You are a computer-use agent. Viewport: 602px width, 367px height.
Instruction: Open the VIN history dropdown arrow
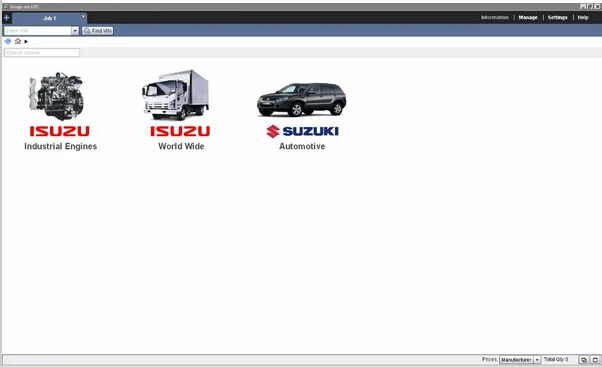(x=75, y=31)
